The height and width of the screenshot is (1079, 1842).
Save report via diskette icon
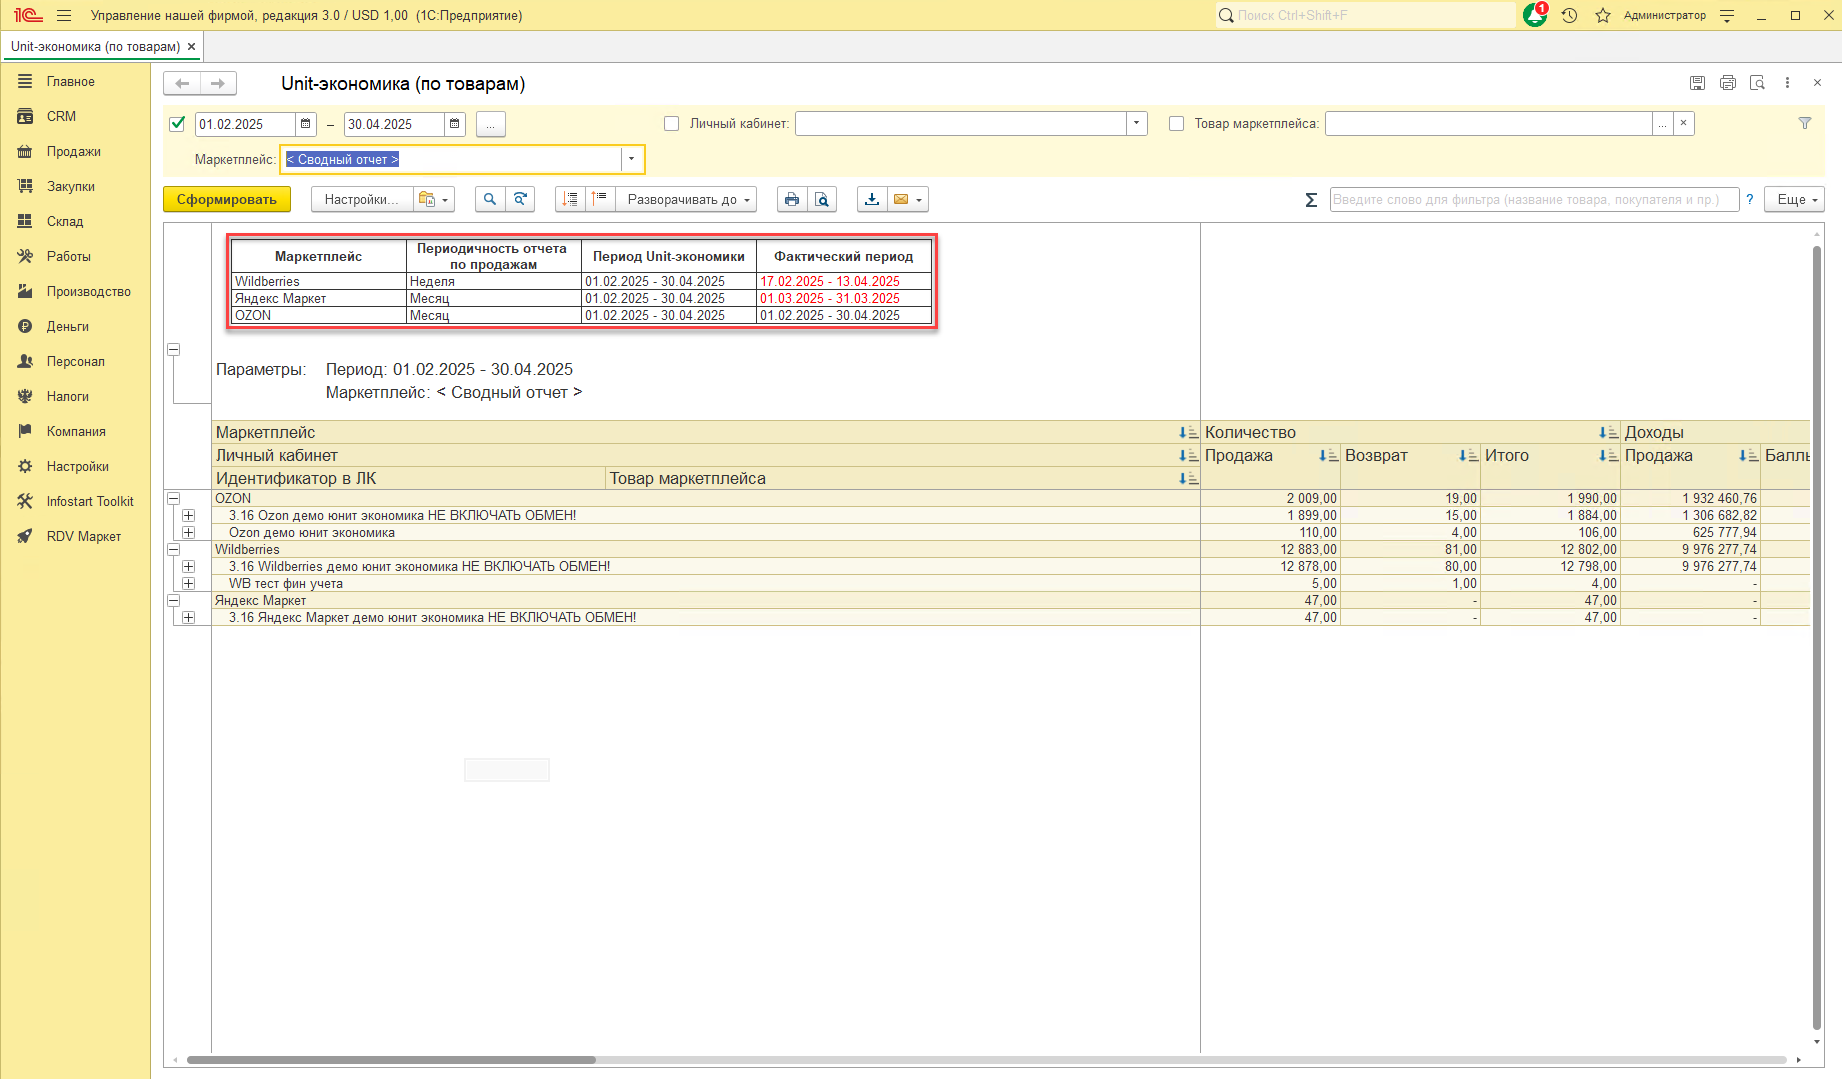1697,83
